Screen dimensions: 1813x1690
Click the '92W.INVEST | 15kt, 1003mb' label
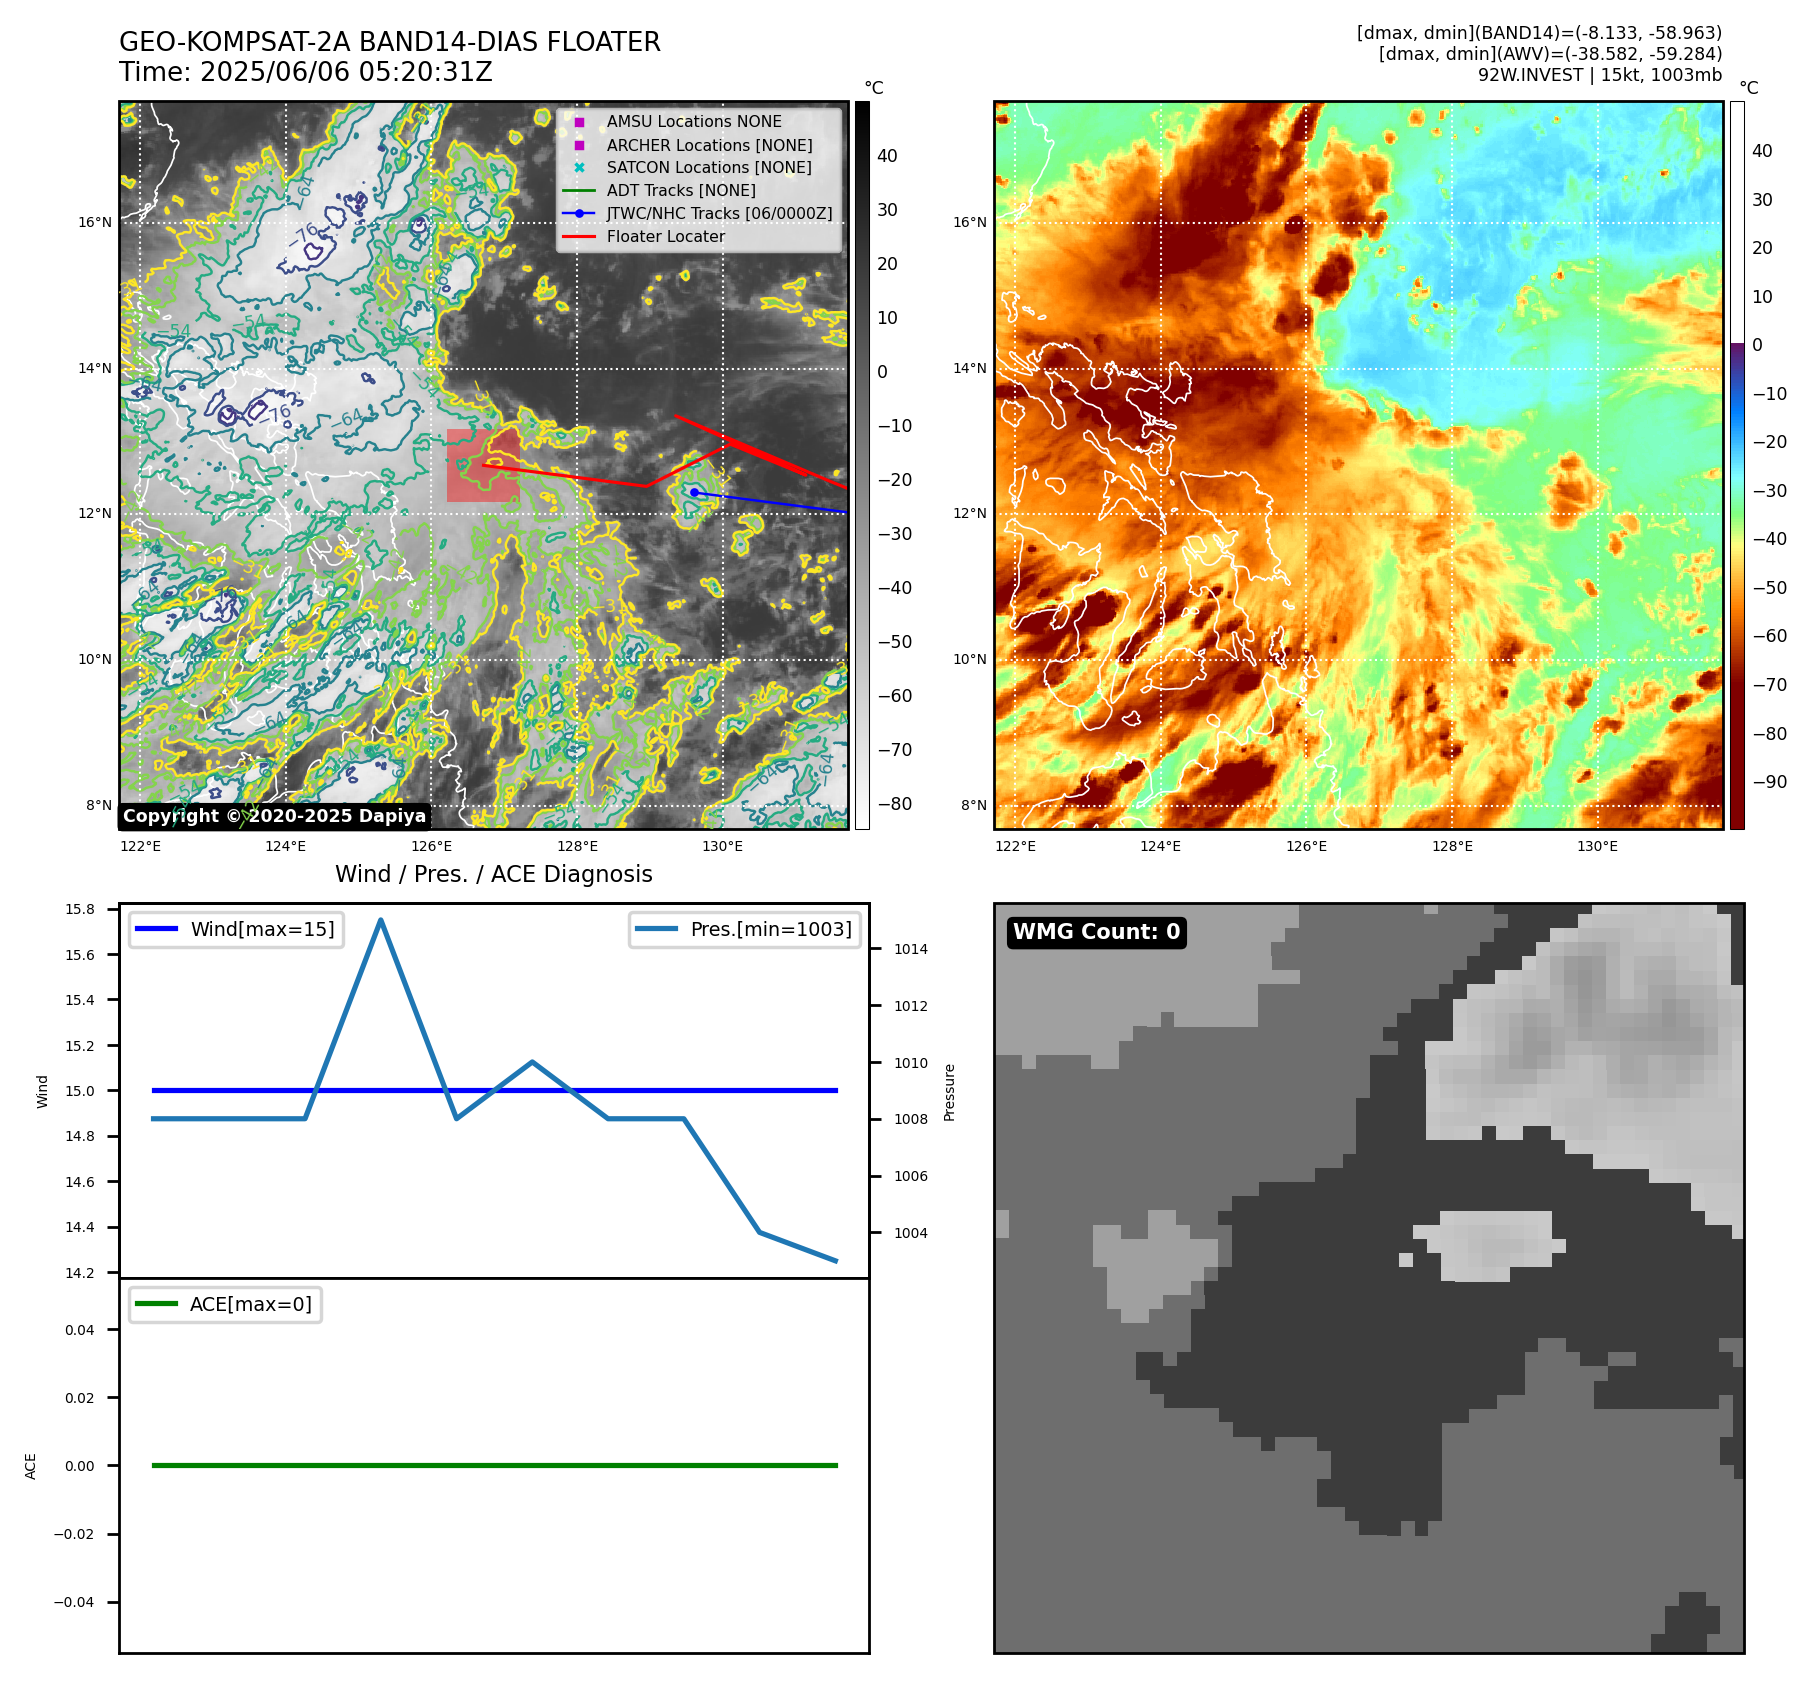click(x=1600, y=75)
